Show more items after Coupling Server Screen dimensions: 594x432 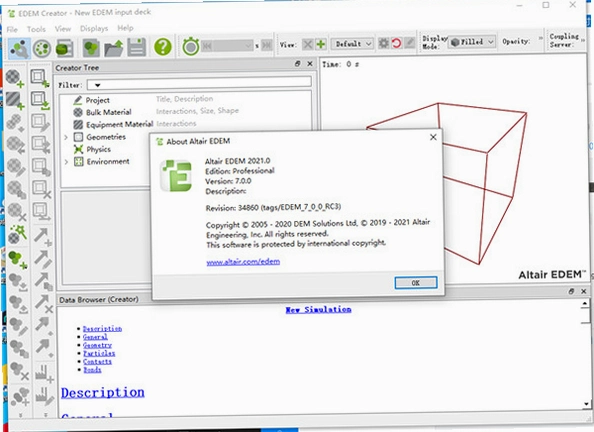582,39
